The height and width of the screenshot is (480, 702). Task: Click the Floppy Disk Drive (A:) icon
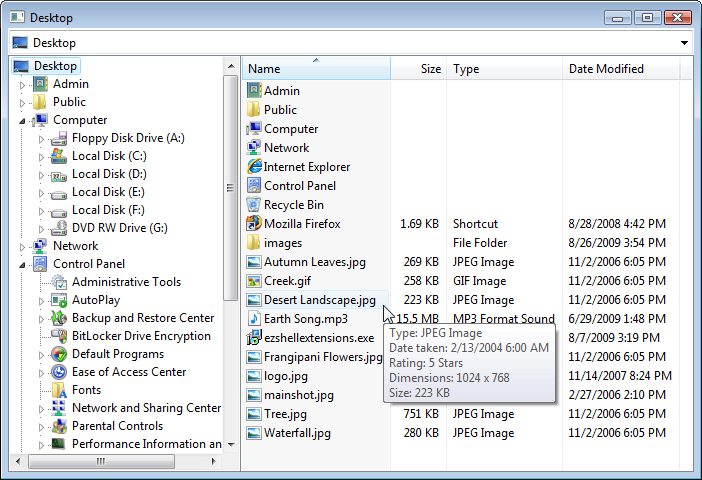click(59, 138)
